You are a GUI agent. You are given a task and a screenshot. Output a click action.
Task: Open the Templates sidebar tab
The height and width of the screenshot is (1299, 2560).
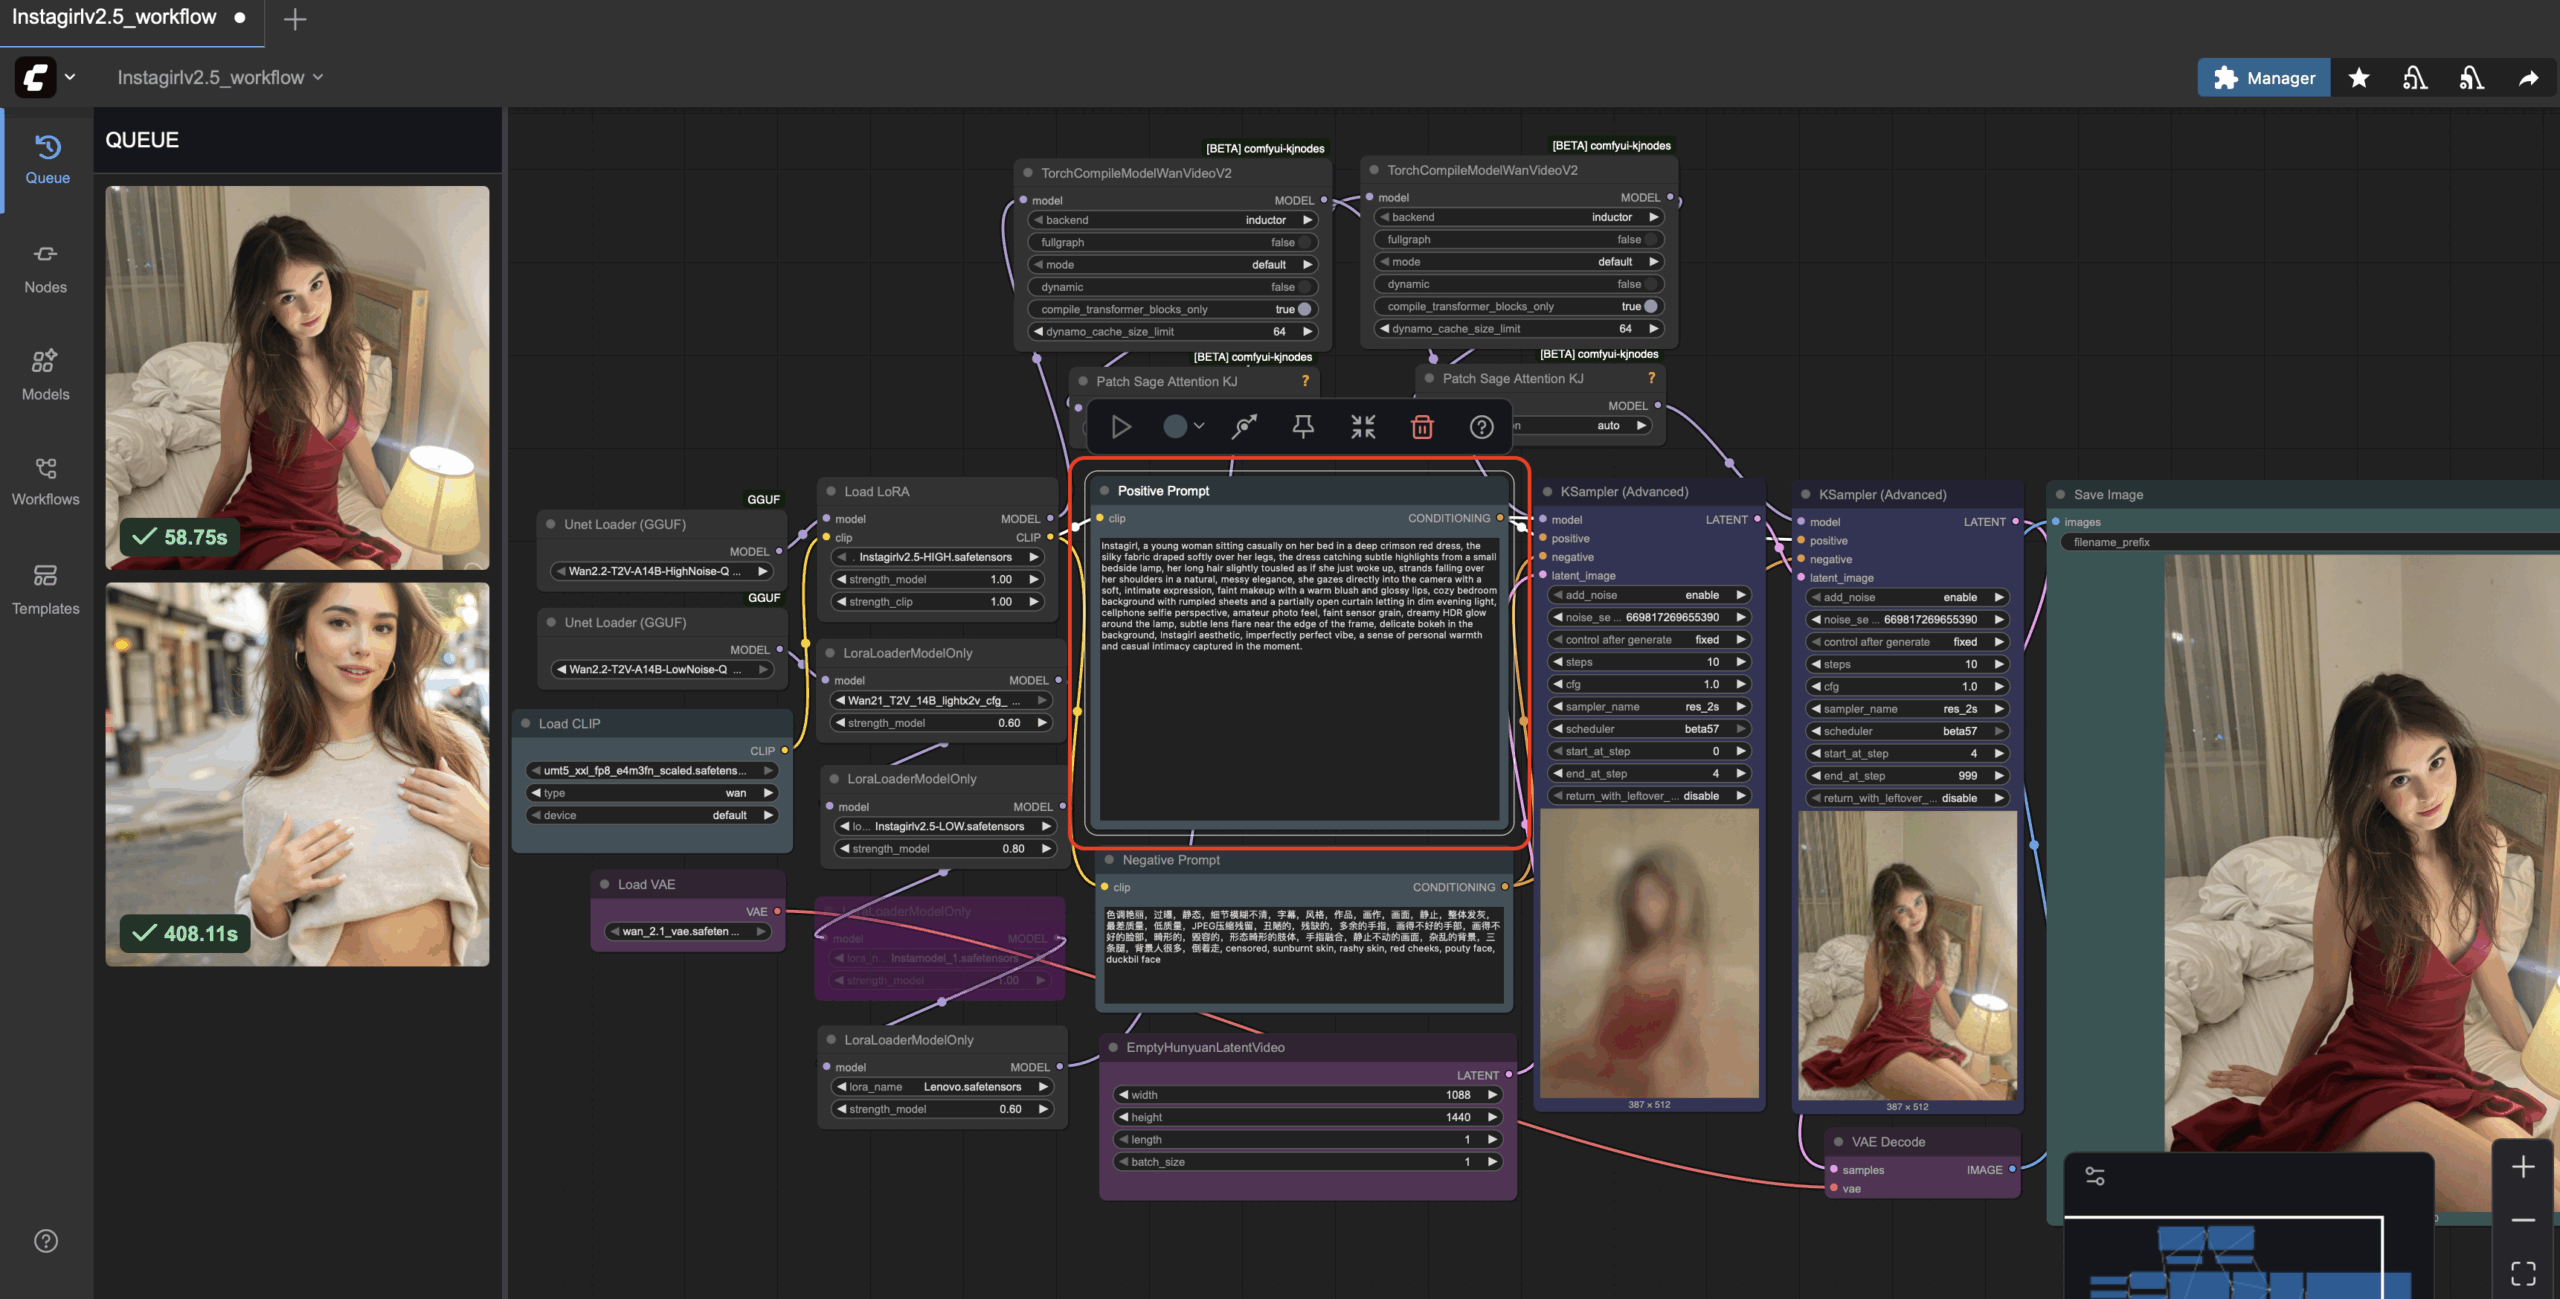[46, 589]
